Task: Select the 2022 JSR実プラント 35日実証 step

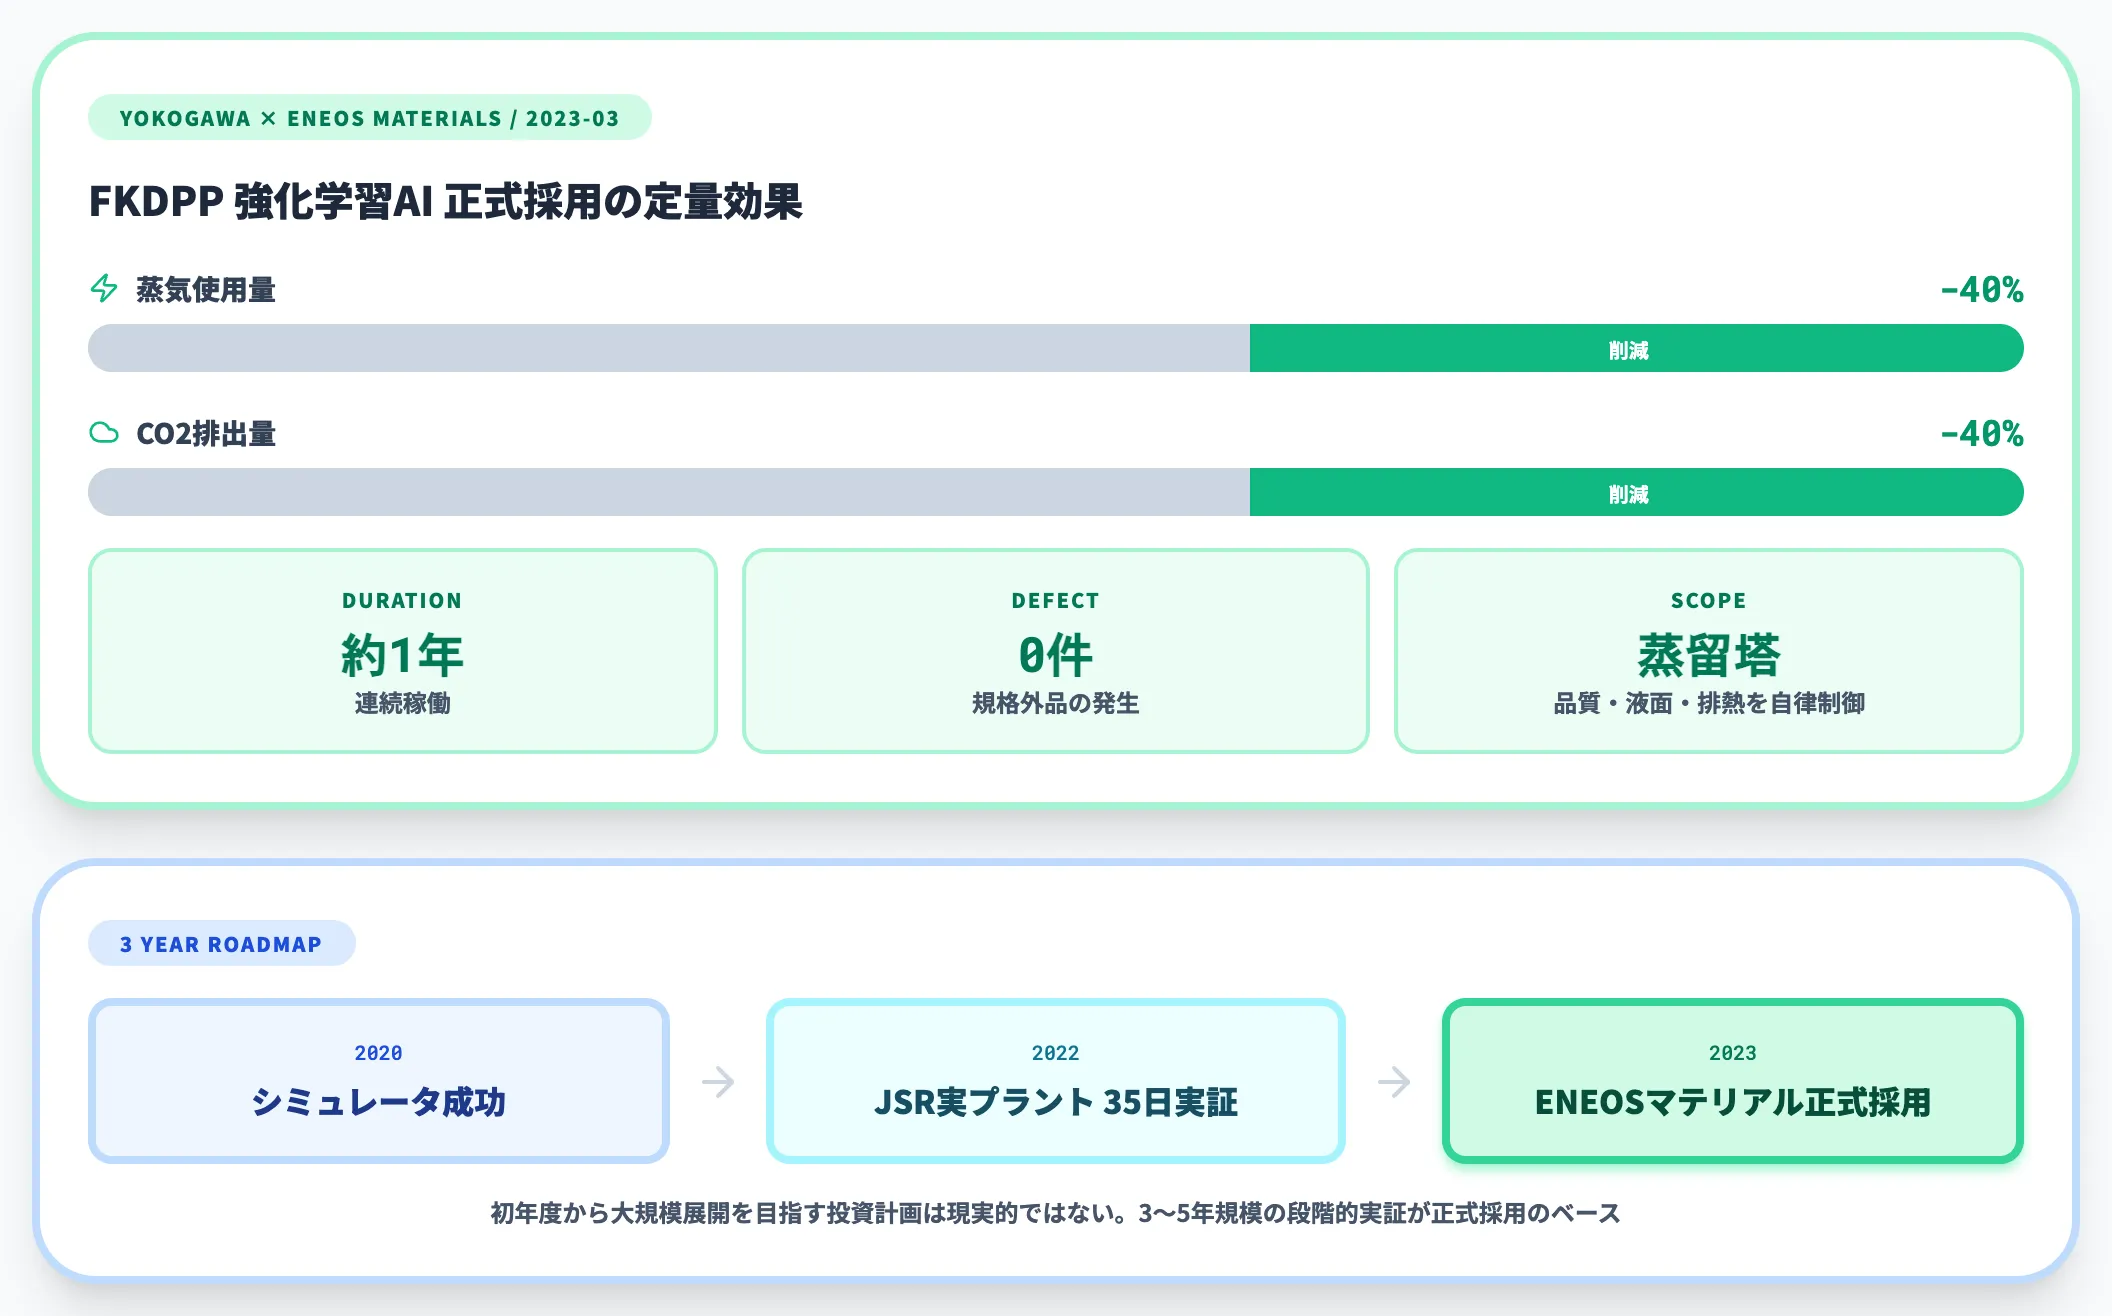Action: point(1056,1081)
